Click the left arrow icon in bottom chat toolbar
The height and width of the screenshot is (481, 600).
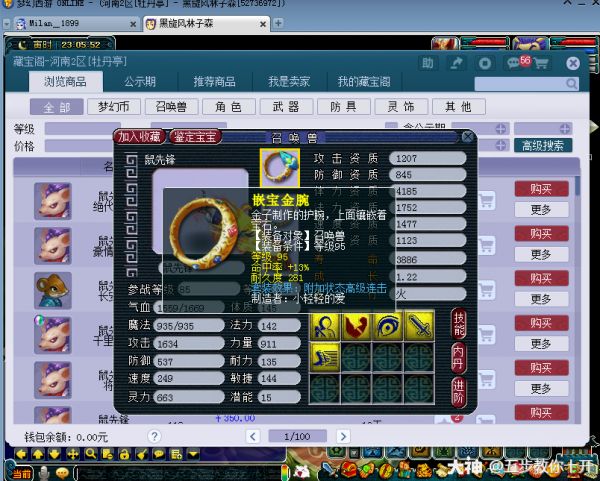click(21, 454)
